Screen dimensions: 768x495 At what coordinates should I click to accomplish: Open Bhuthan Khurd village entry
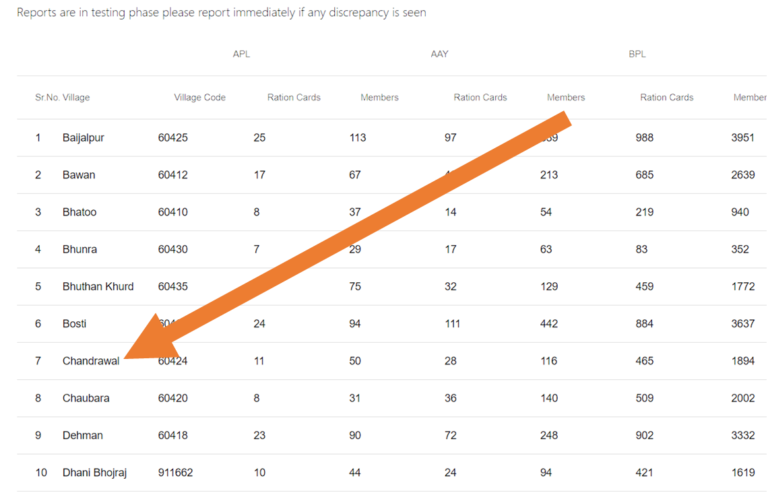coord(98,286)
